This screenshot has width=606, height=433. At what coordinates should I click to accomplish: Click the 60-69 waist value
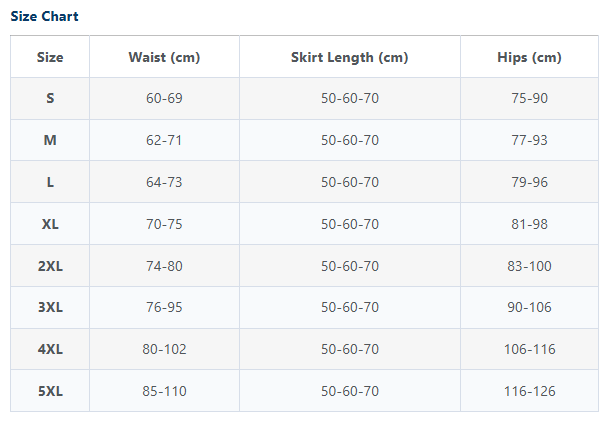[x=164, y=98]
